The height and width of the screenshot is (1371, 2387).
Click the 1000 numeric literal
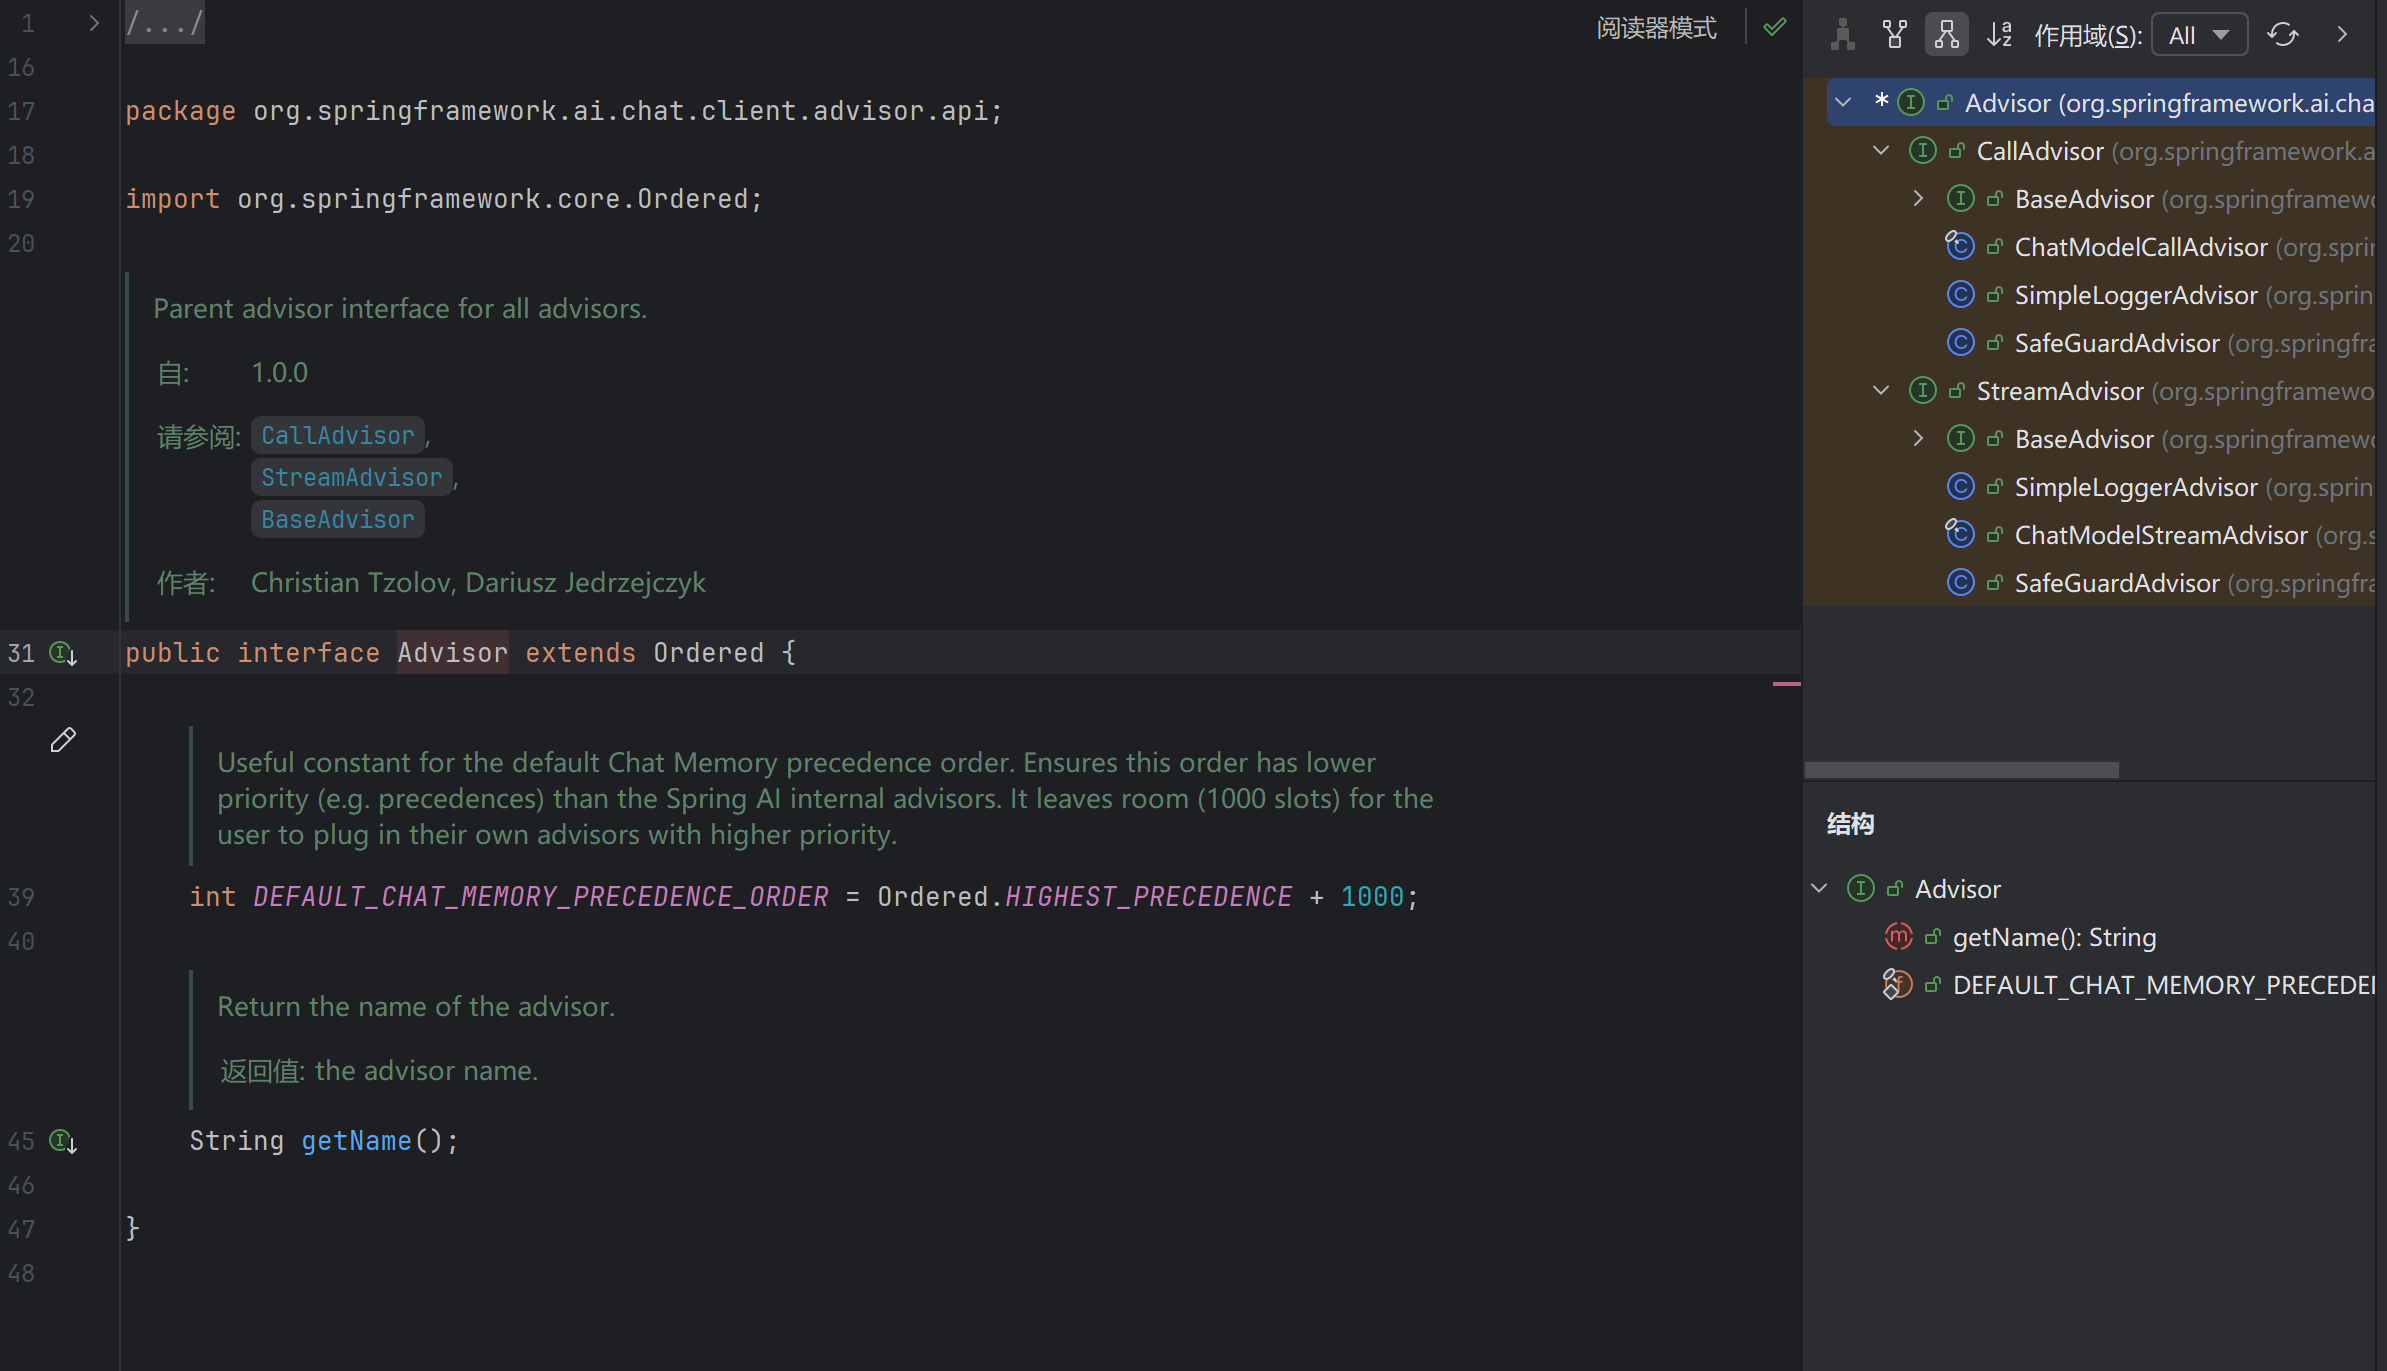tap(1372, 897)
